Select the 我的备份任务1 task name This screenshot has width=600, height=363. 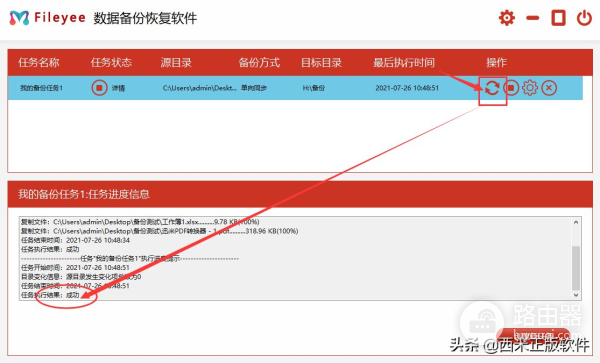41,88
